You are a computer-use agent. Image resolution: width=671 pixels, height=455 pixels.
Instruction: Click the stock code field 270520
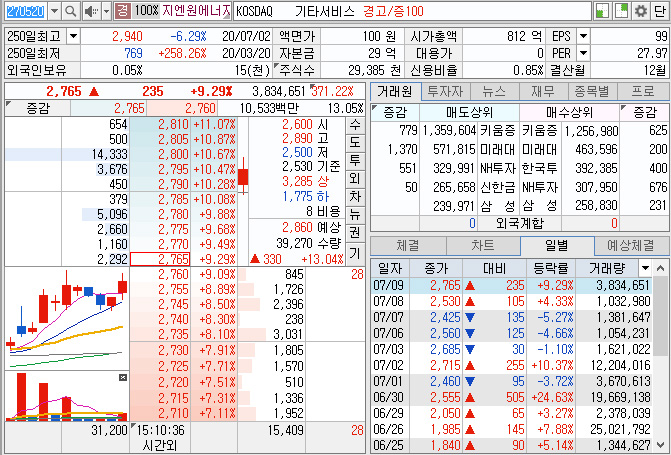click(x=26, y=11)
